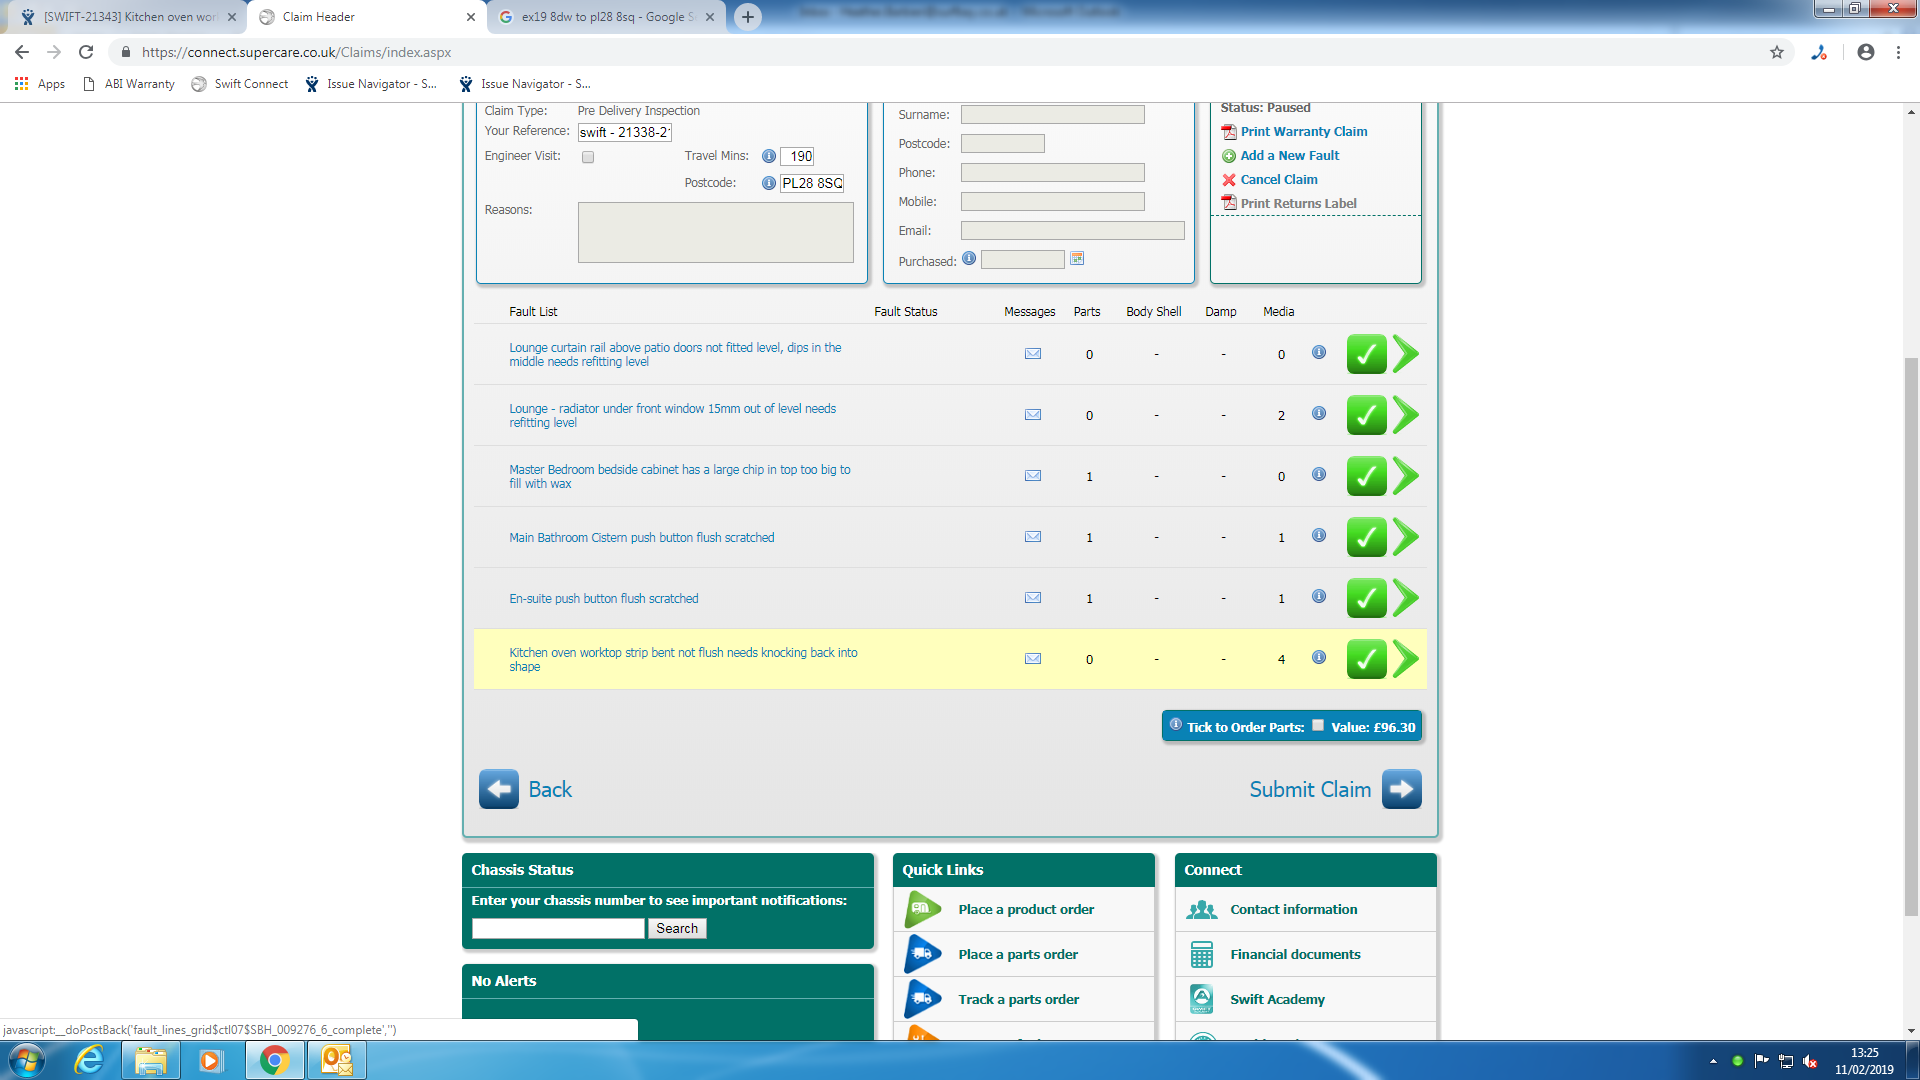The width and height of the screenshot is (1920, 1080).
Task: Click green arrow on Master Bedroom cabinet row
Action: click(x=1406, y=476)
